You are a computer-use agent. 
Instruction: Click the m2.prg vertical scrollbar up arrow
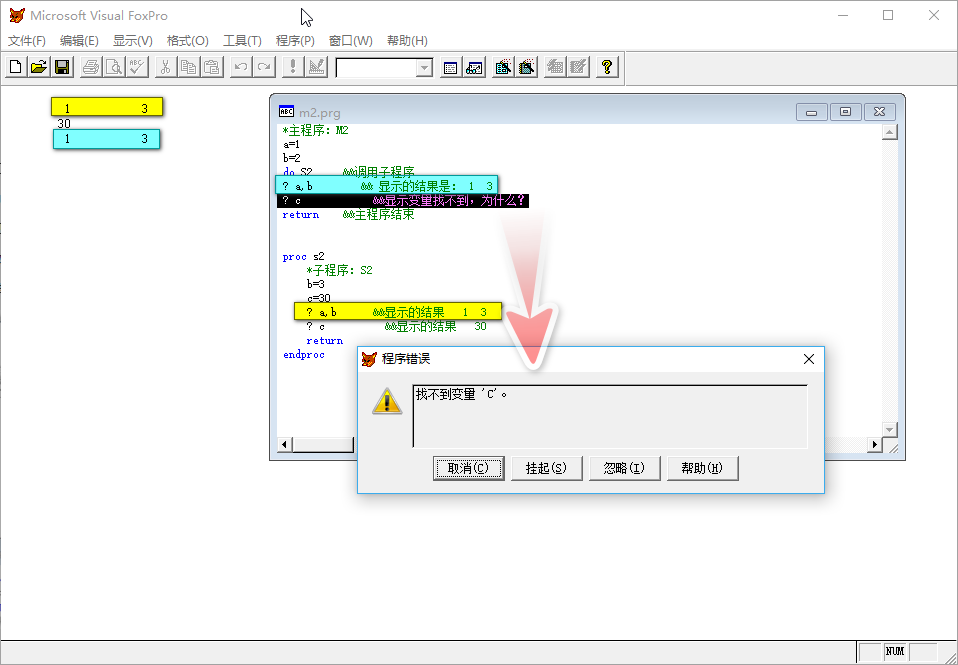[x=890, y=132]
